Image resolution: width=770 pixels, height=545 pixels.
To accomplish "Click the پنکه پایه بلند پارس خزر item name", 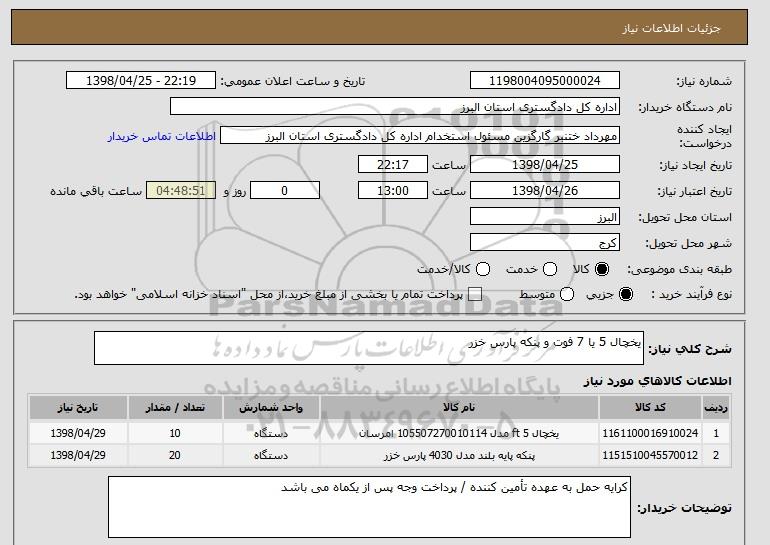I will point(459,455).
